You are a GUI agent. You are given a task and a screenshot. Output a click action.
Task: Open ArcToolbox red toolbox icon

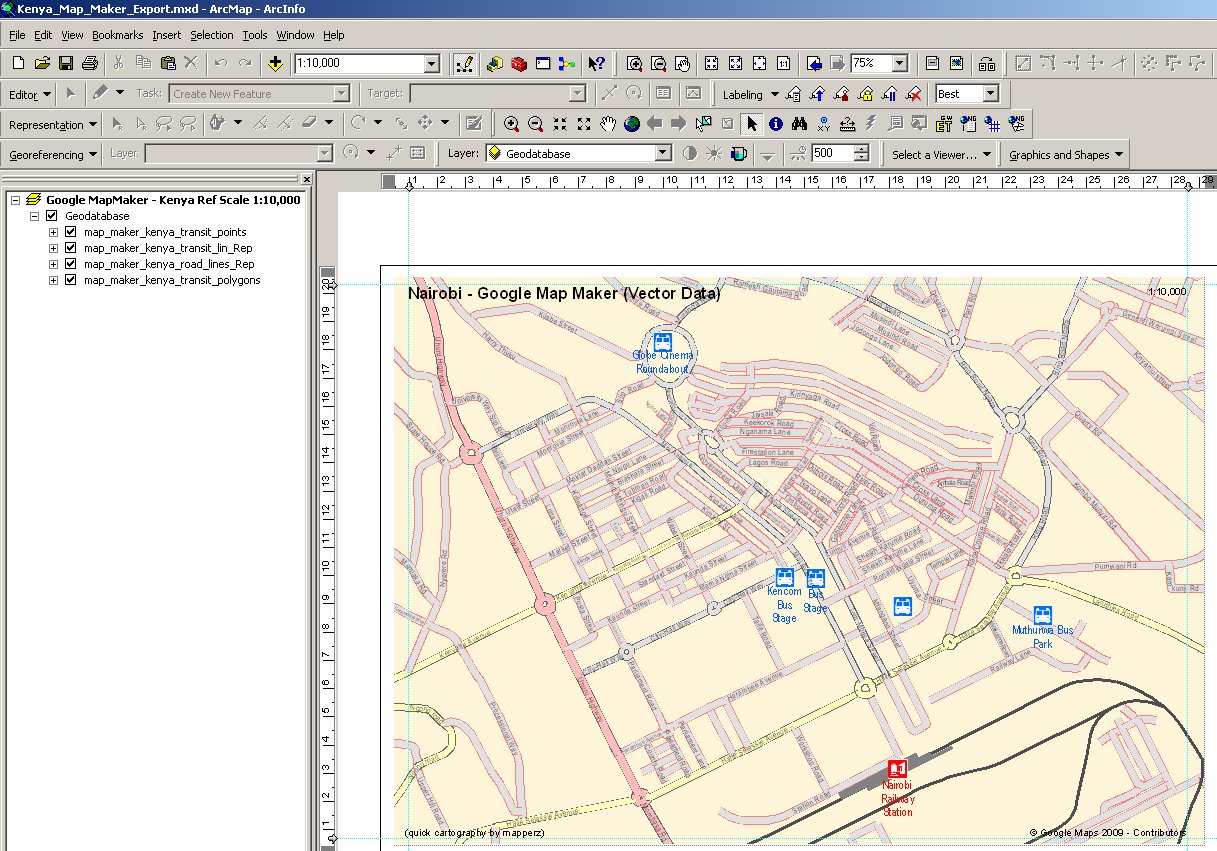click(519, 63)
